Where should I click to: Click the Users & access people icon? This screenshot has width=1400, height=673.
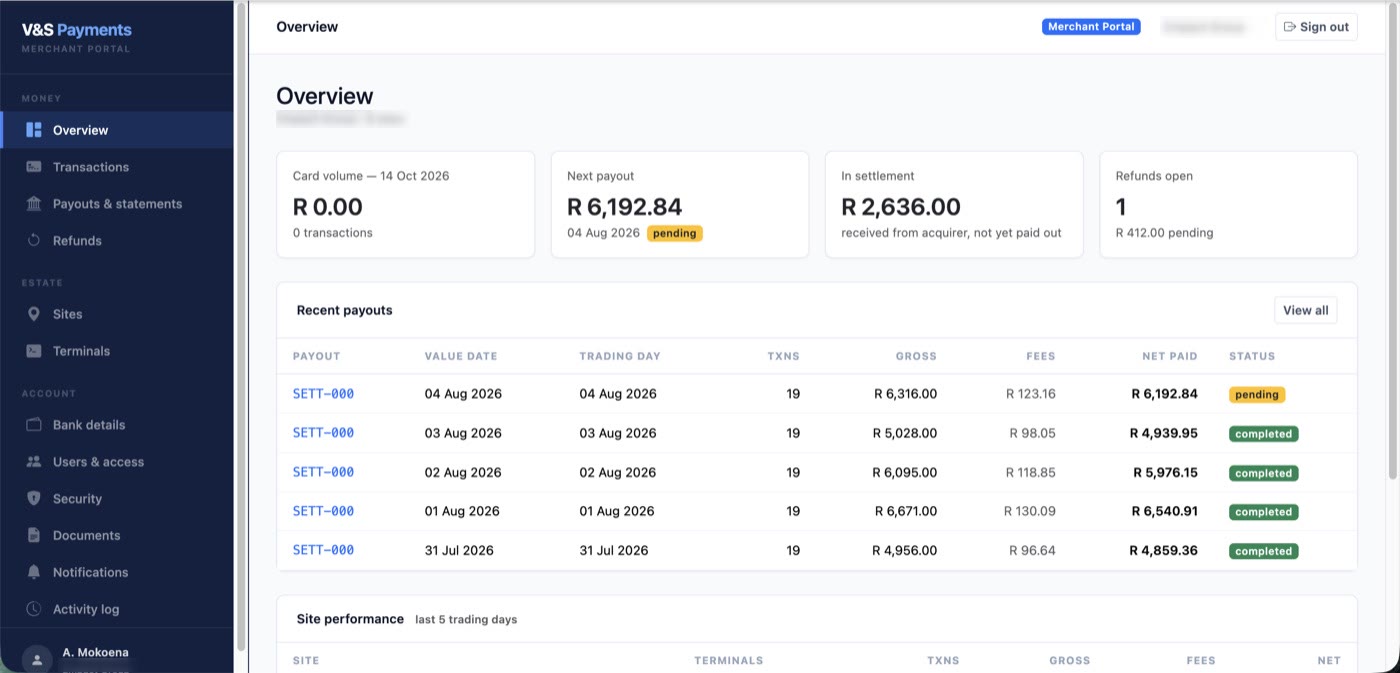coord(34,462)
